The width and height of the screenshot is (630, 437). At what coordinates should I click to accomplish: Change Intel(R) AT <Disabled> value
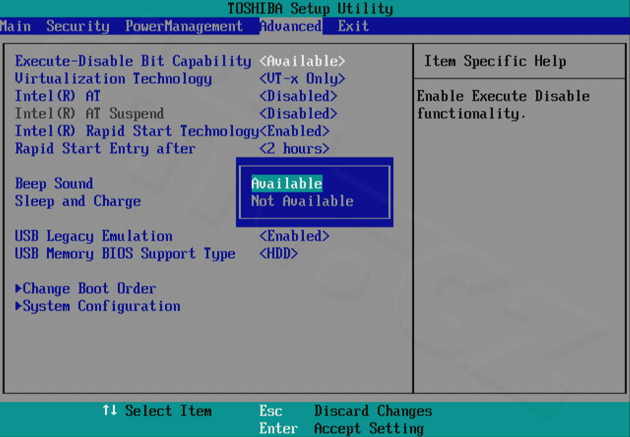coord(298,96)
